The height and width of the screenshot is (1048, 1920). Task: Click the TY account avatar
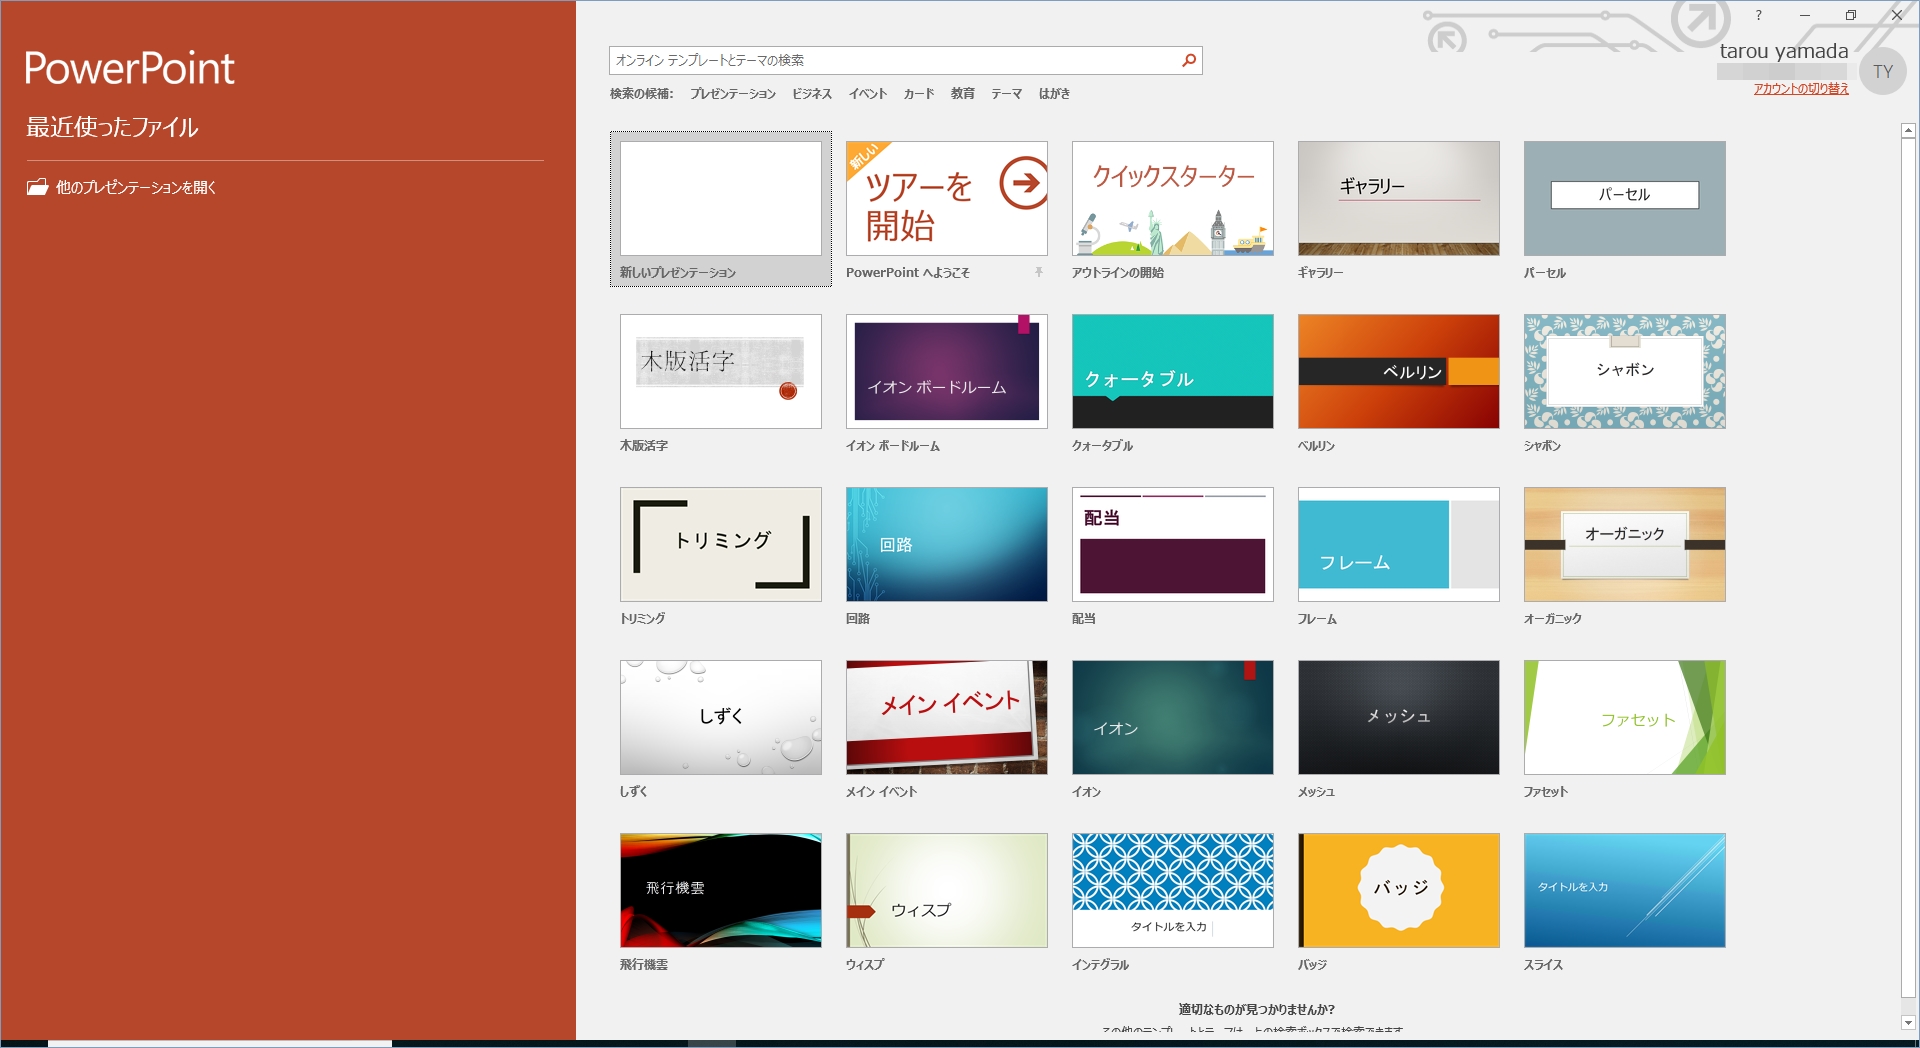(x=1883, y=72)
